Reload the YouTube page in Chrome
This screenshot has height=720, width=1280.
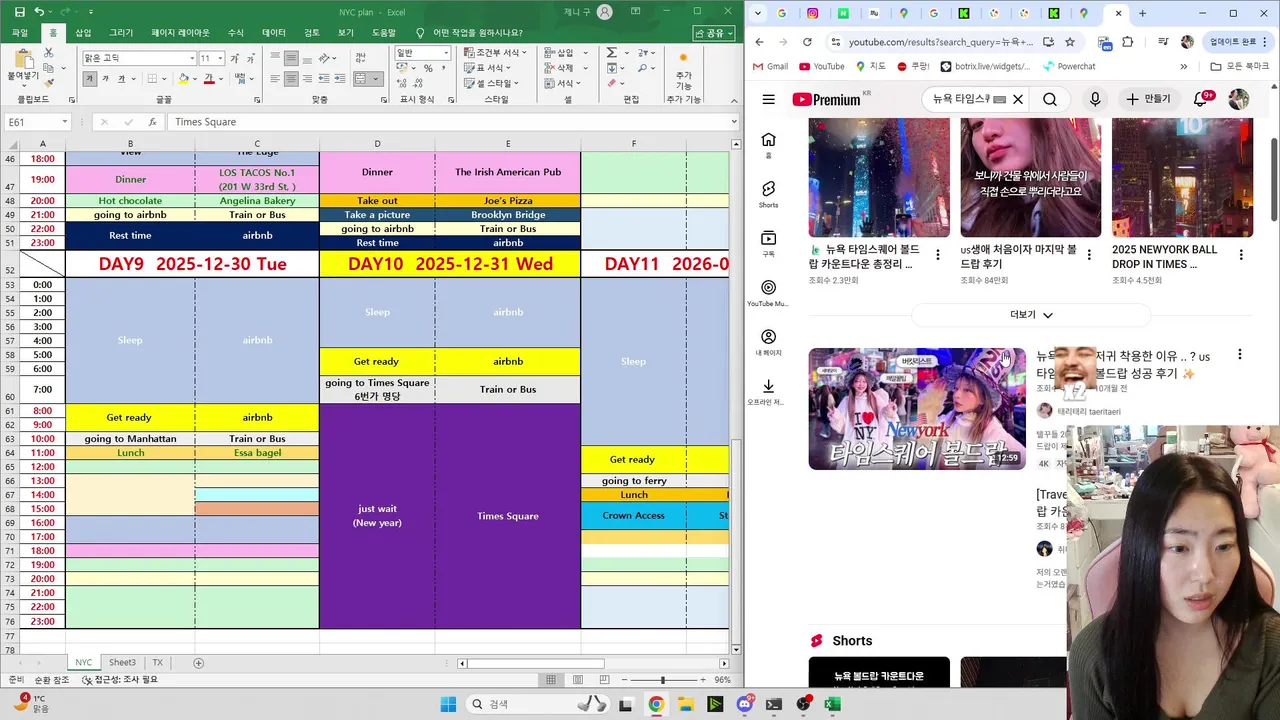[x=808, y=42]
